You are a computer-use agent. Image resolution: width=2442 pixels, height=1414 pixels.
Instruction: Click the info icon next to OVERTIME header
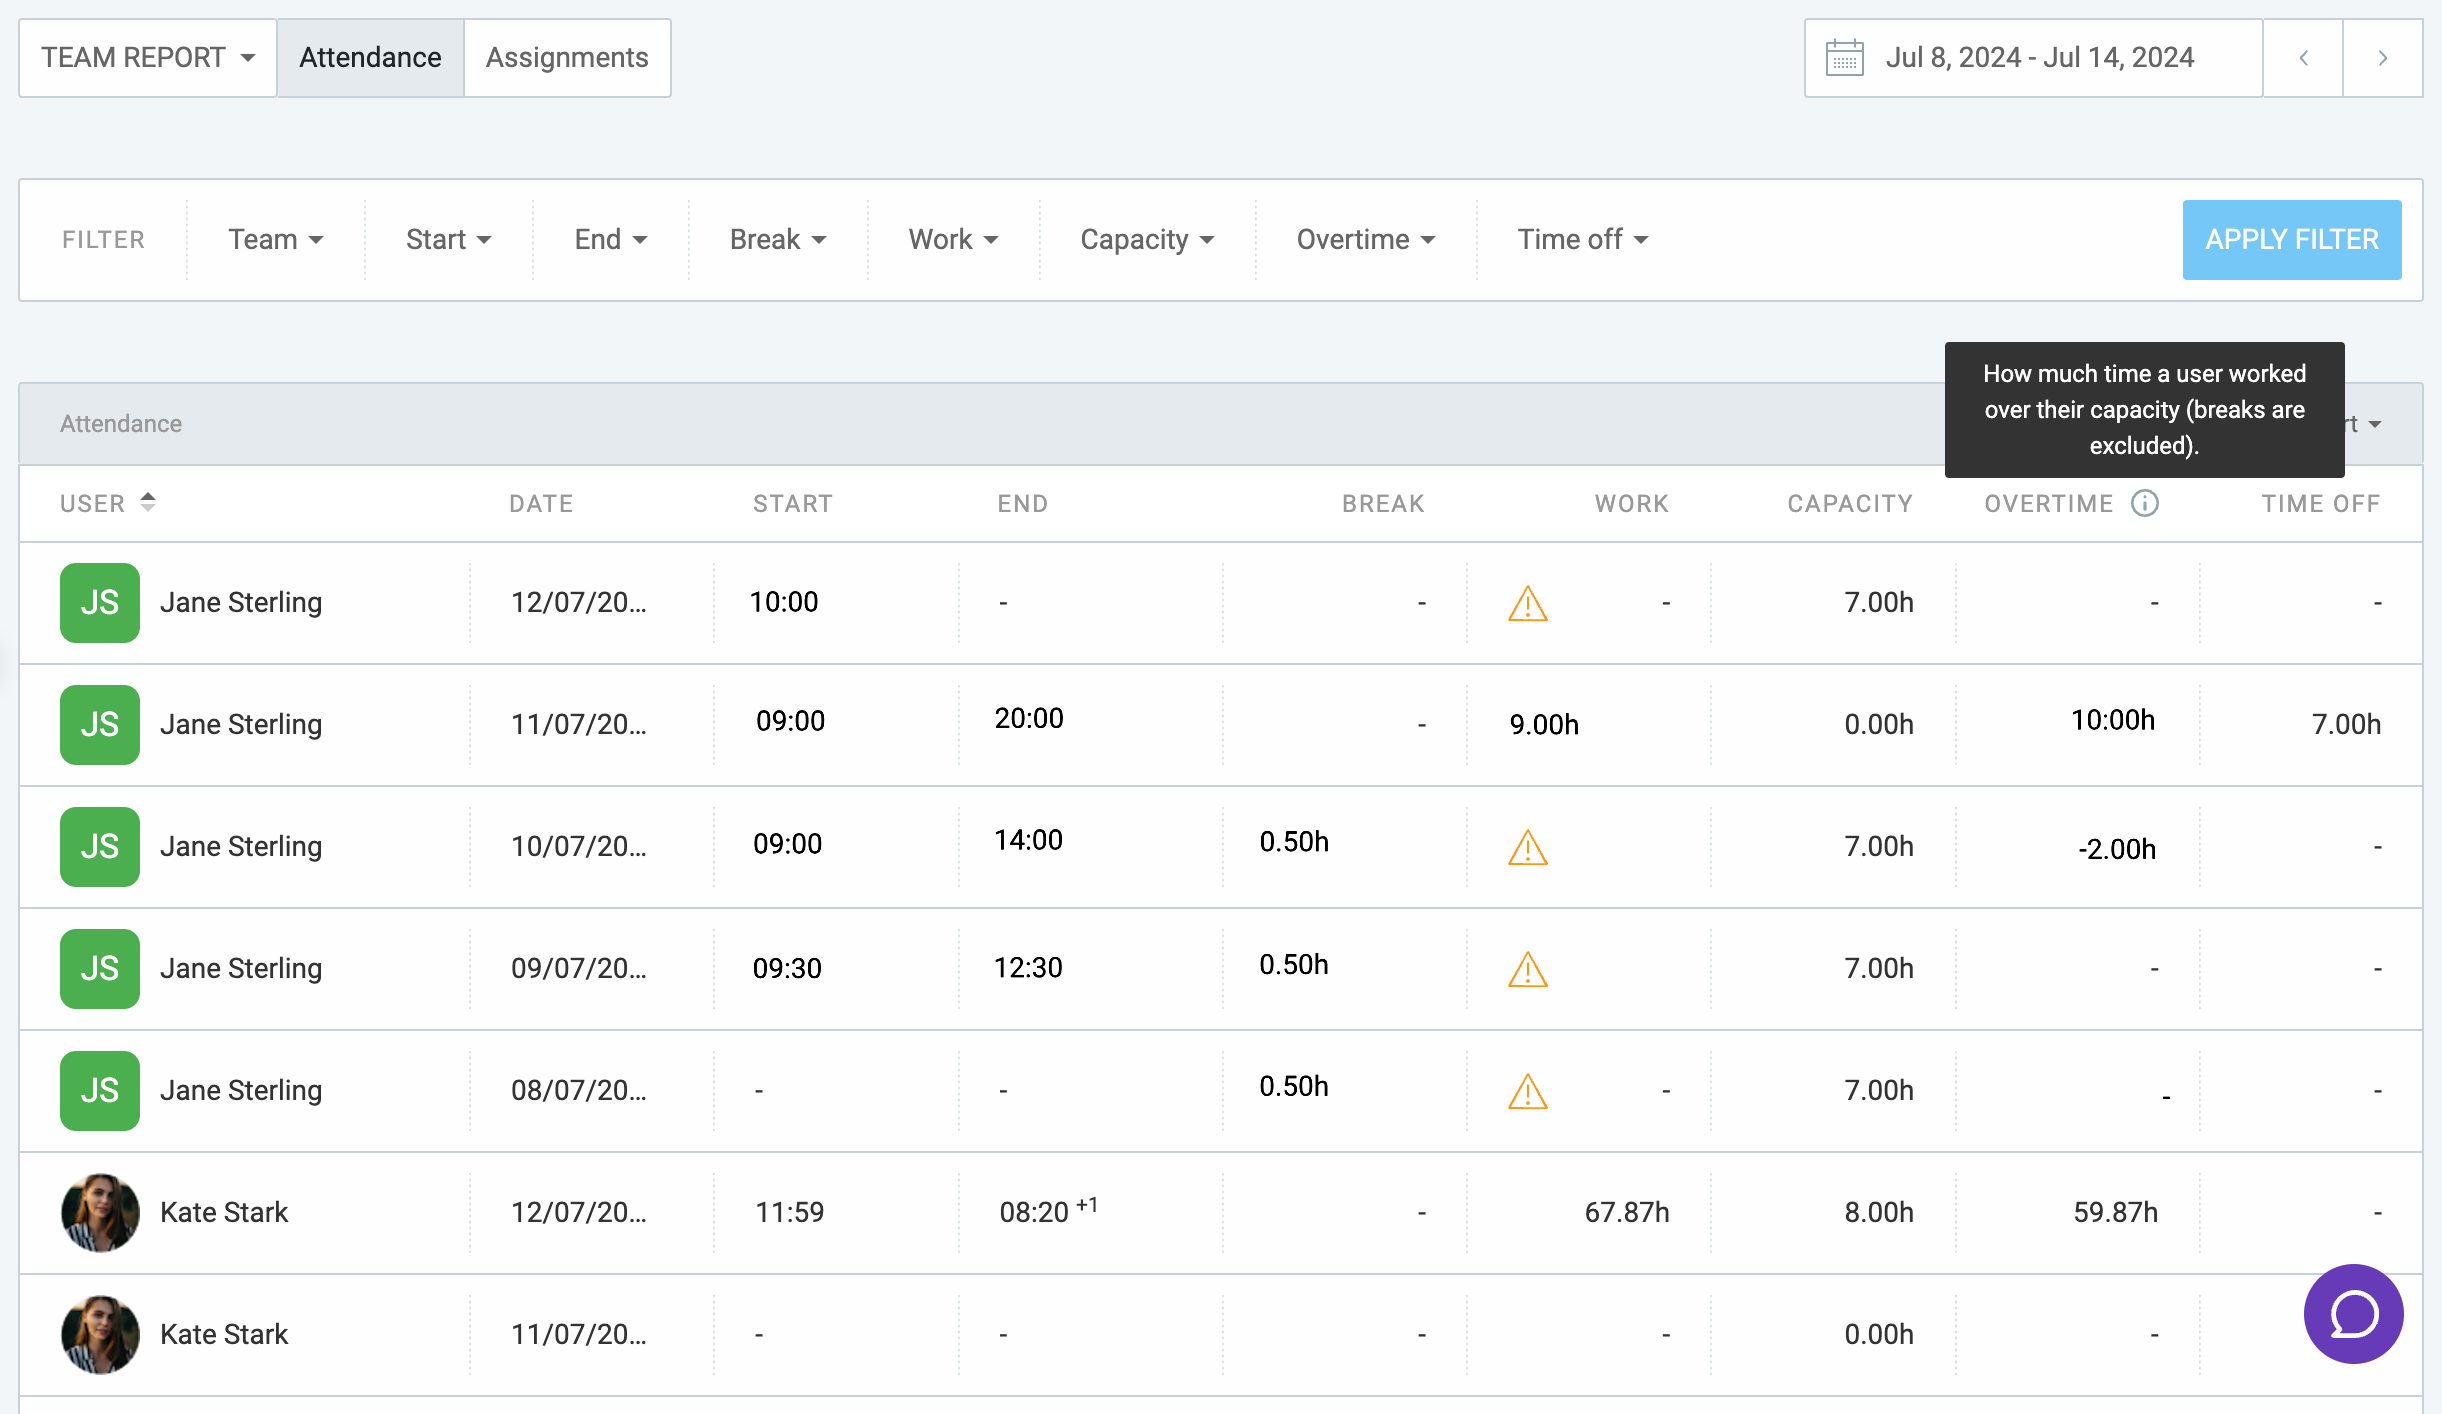coord(2146,504)
